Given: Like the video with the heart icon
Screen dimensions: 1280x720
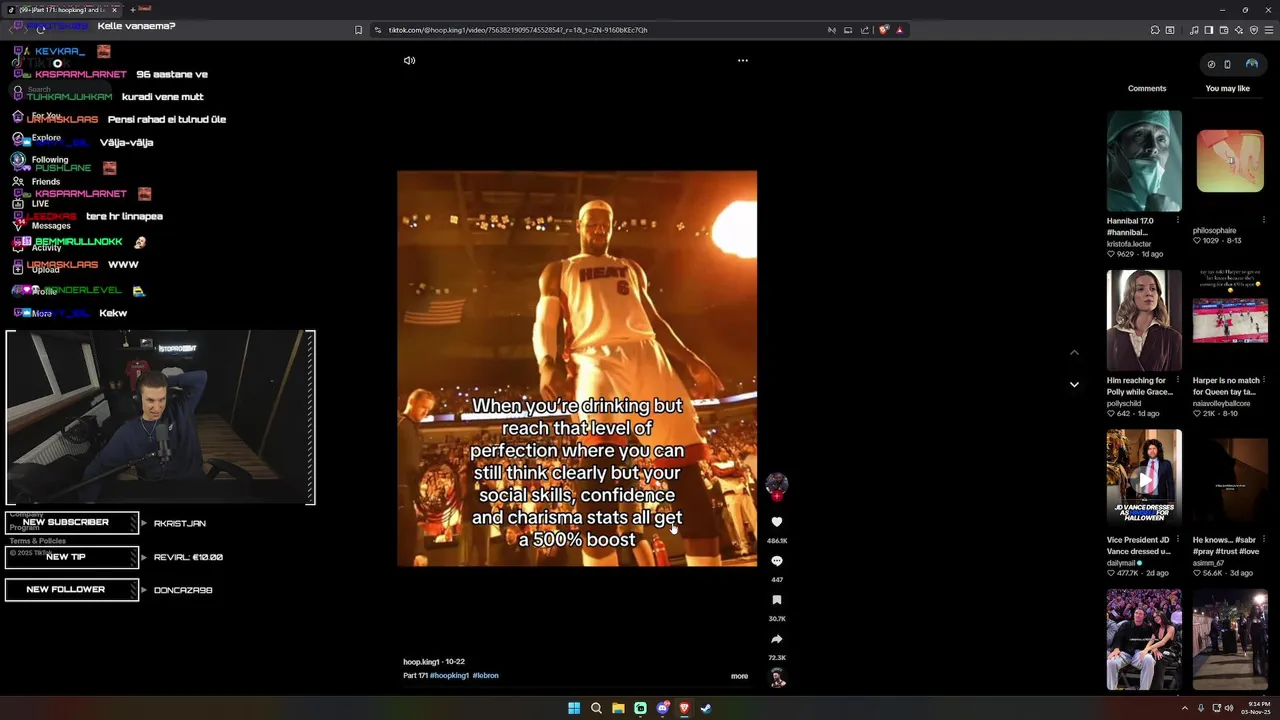Looking at the screenshot, I should [777, 522].
